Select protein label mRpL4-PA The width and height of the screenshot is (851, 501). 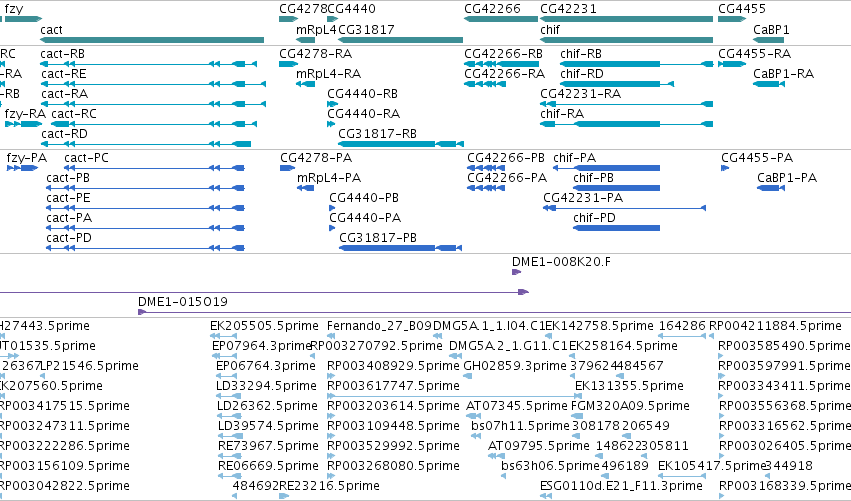tap(329, 178)
